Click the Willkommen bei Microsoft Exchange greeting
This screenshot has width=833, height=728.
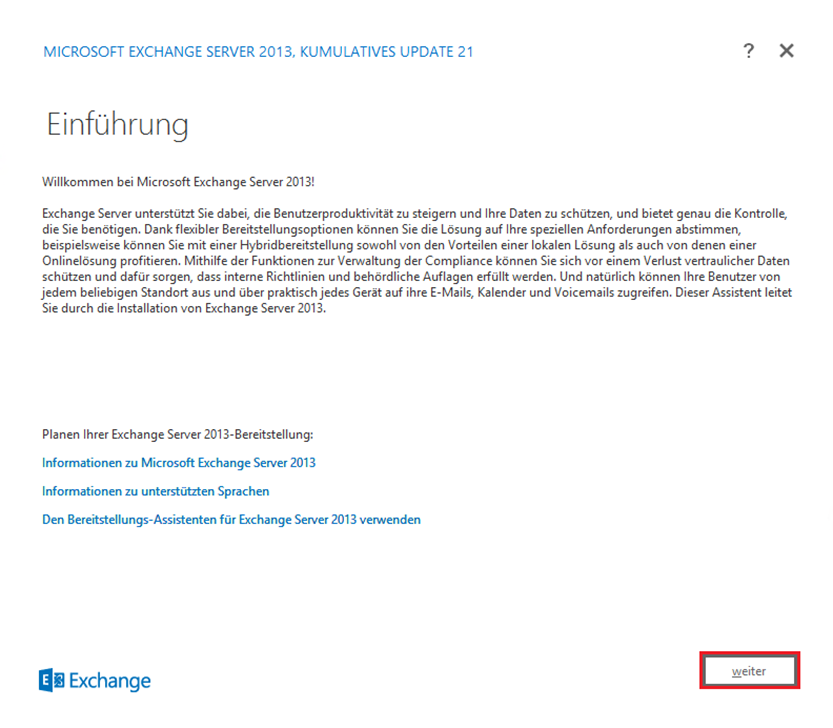click(x=178, y=183)
